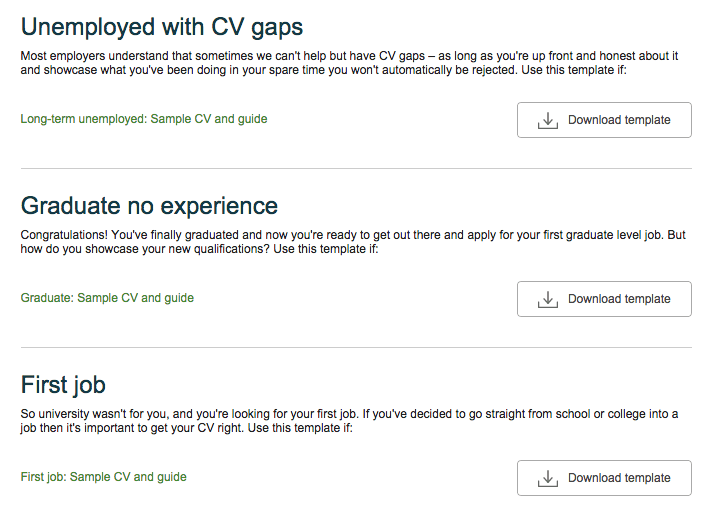Click divider line above First job heading

[356, 348]
